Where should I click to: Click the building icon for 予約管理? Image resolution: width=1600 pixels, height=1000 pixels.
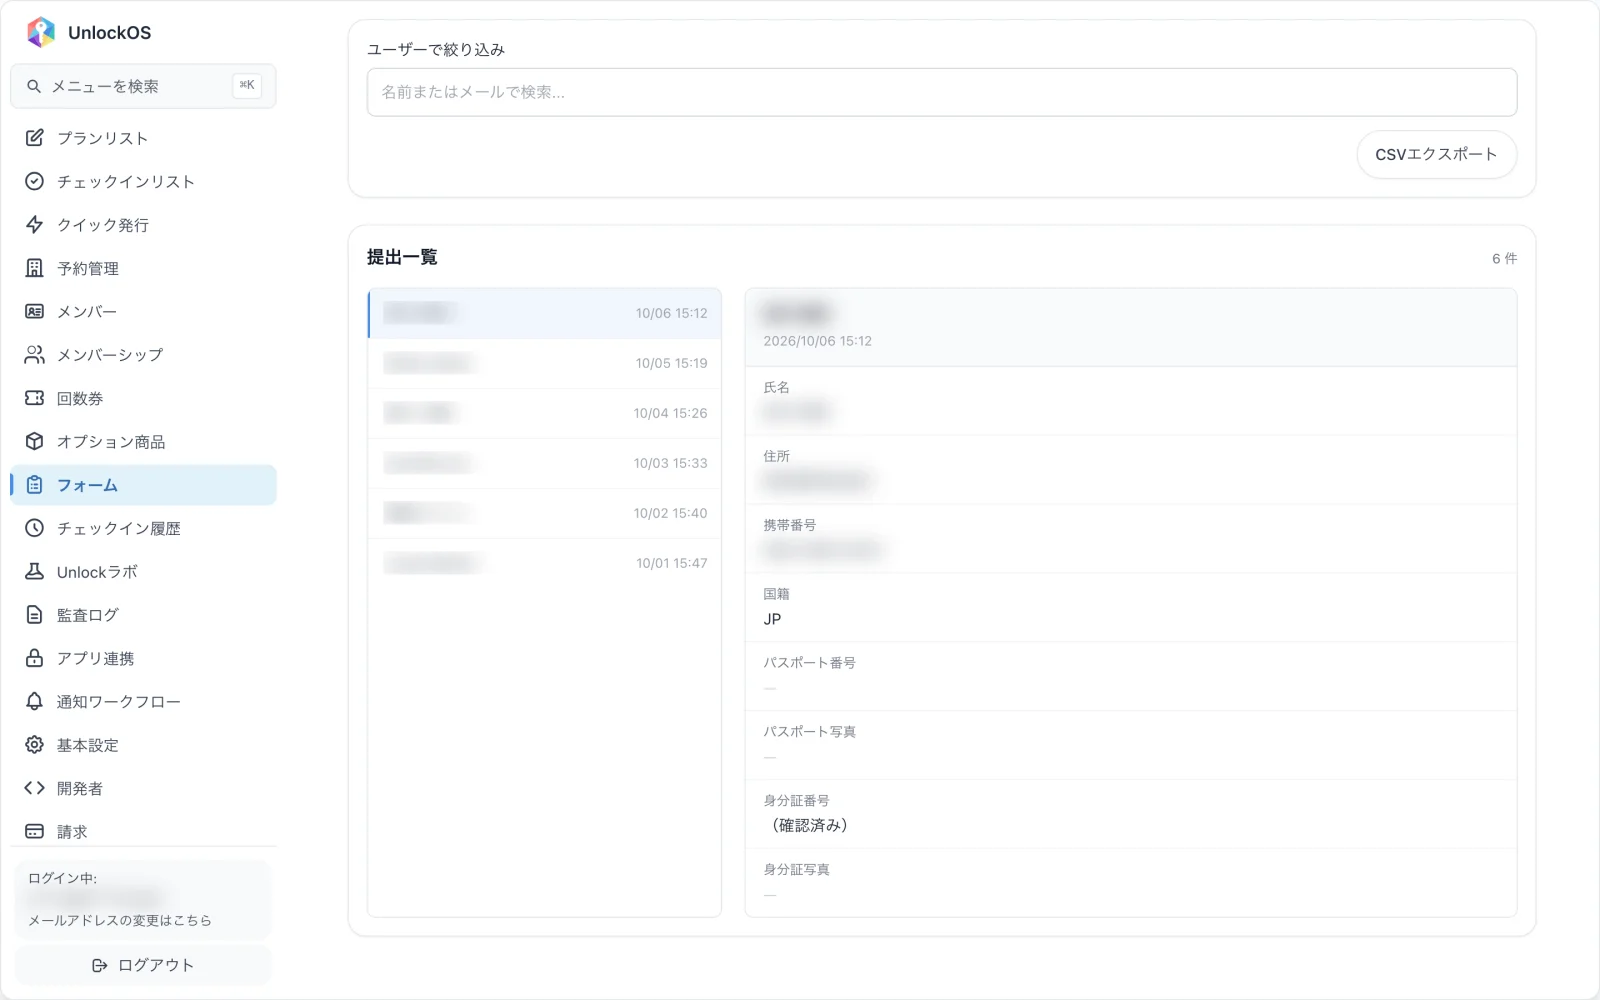click(34, 268)
